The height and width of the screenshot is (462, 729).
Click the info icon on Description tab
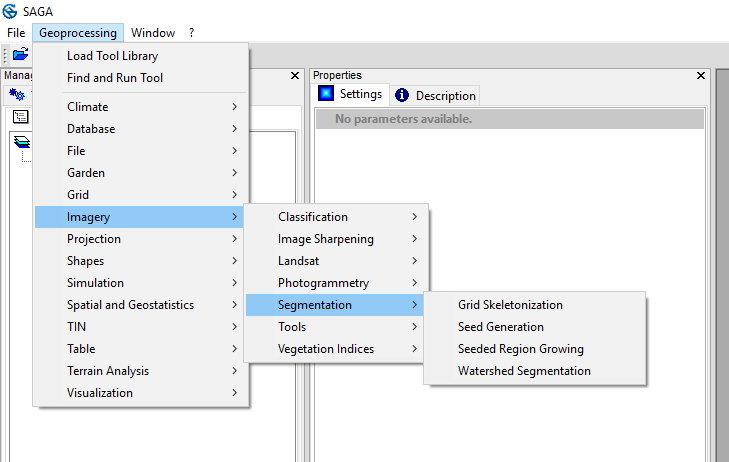coord(402,95)
